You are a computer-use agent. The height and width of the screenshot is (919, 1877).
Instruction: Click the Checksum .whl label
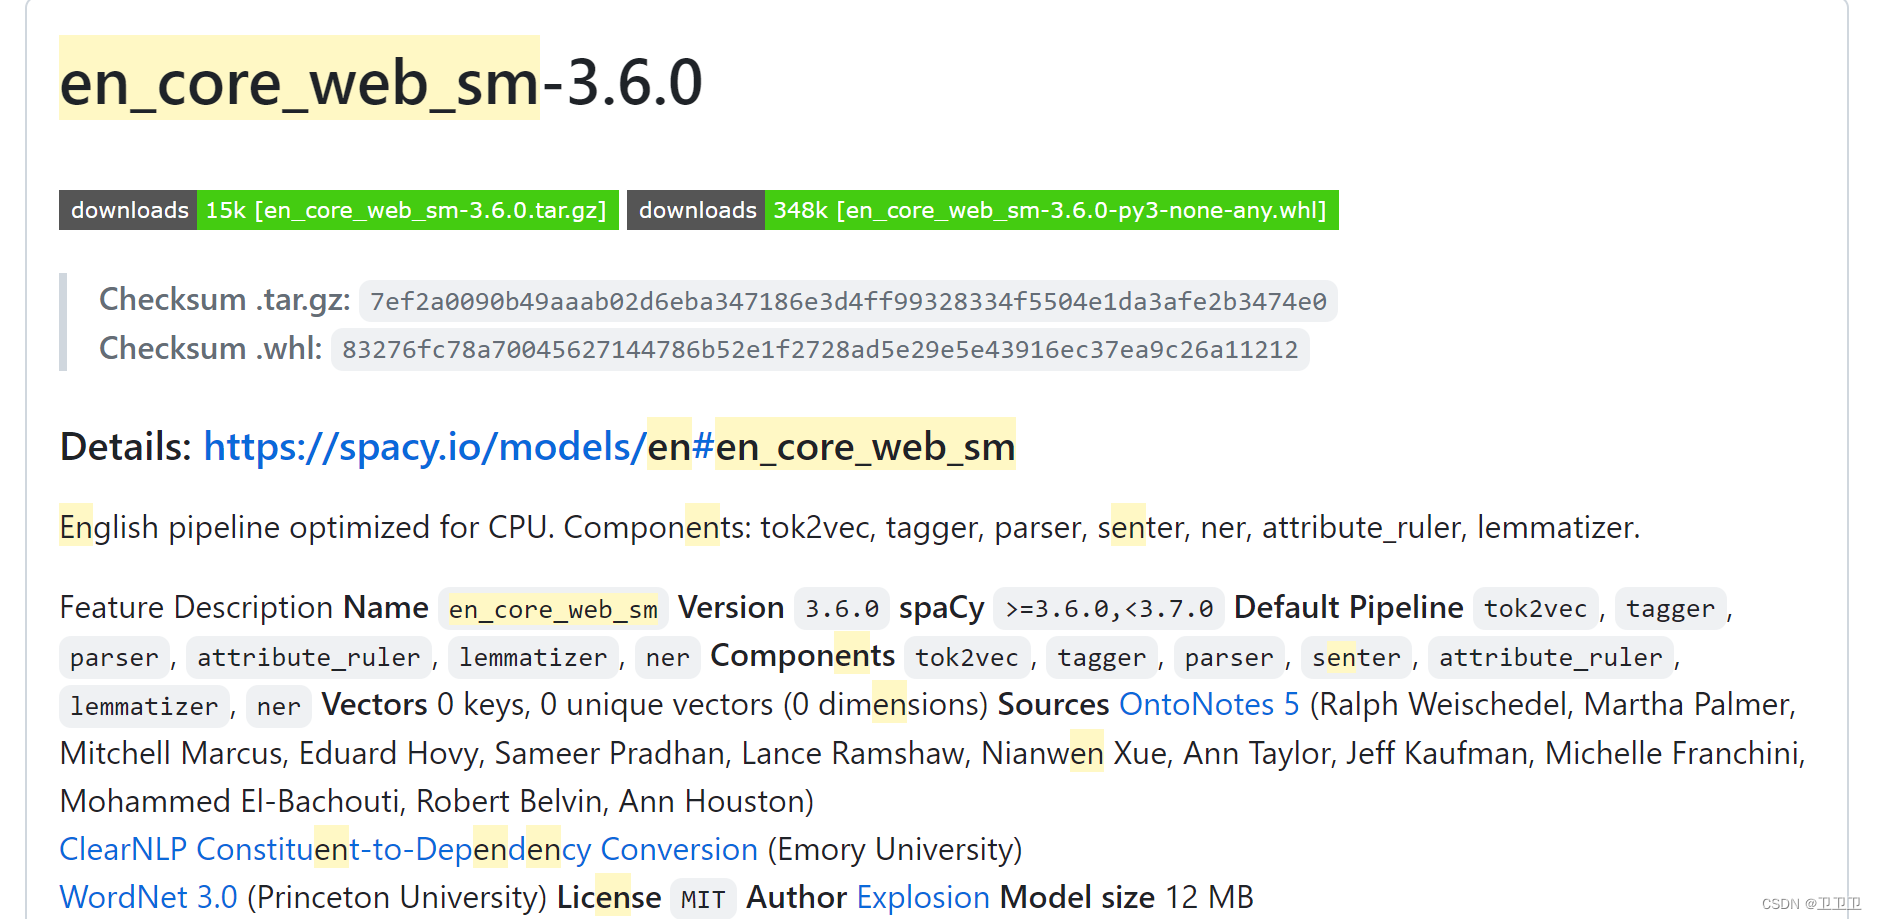click(211, 348)
